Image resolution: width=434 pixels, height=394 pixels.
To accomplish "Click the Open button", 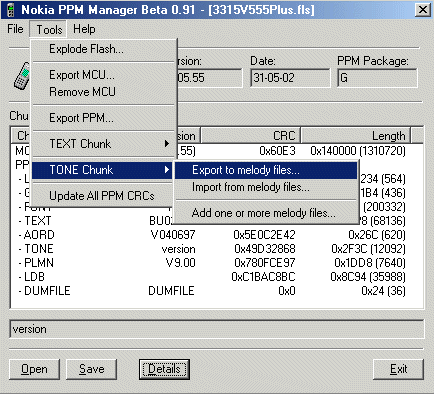I will [x=34, y=369].
